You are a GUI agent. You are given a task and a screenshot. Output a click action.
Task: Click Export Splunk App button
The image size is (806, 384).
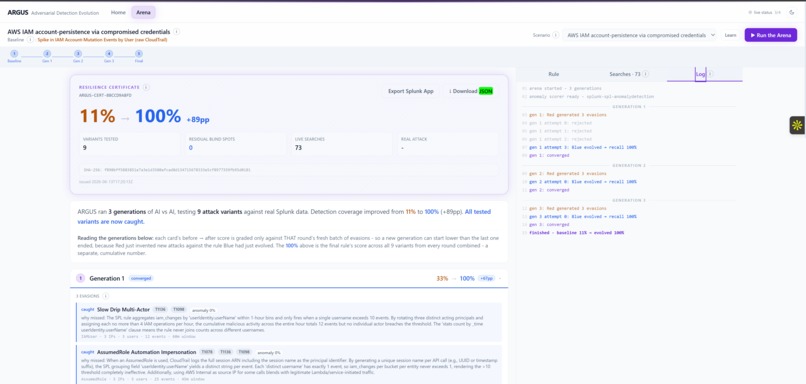(411, 91)
